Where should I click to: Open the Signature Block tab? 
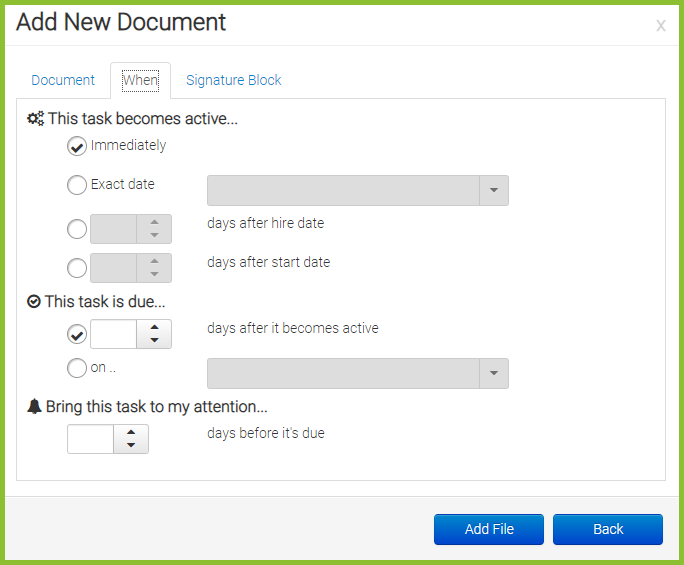(233, 80)
